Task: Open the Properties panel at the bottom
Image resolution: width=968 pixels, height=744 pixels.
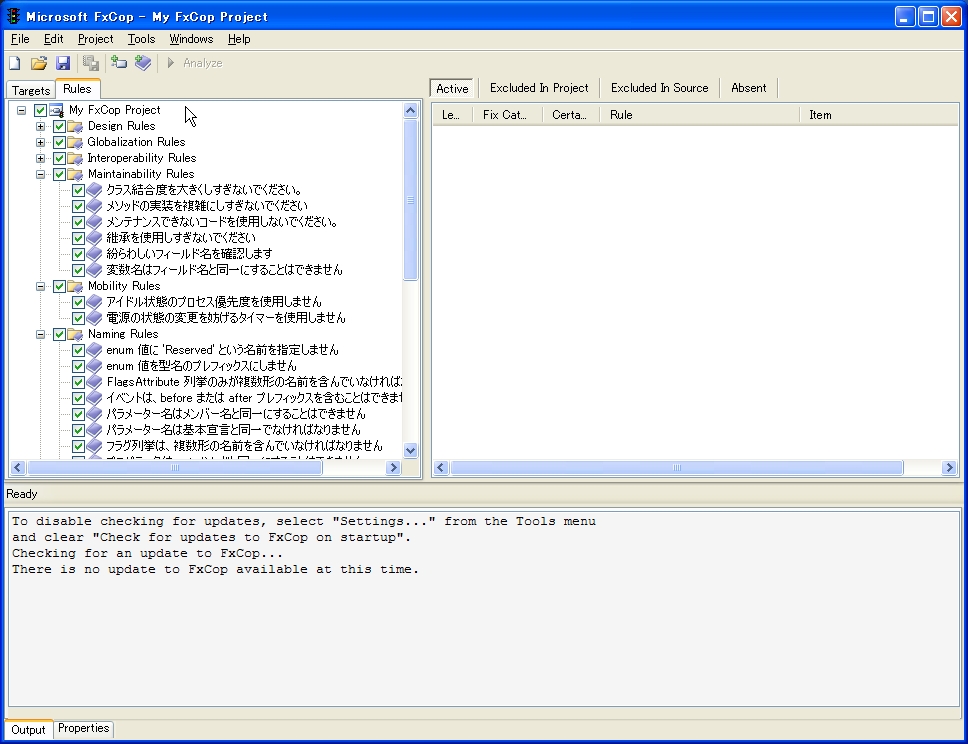Action: click(x=83, y=729)
